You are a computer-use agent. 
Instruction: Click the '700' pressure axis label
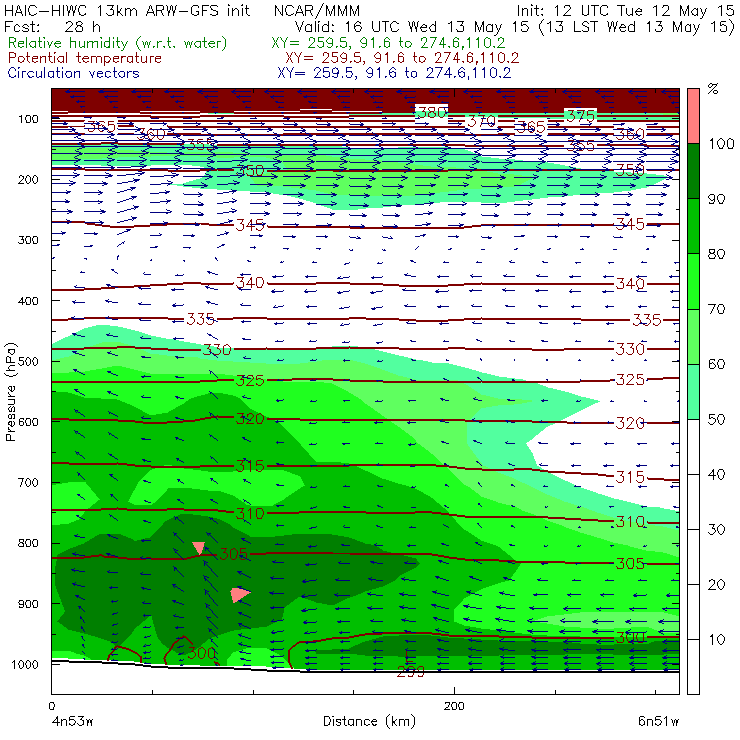tap(28, 482)
